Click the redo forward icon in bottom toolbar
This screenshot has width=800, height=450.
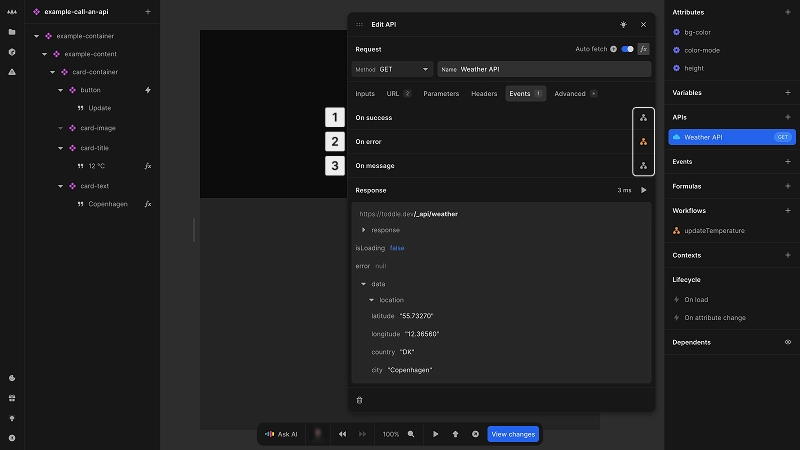[362, 434]
